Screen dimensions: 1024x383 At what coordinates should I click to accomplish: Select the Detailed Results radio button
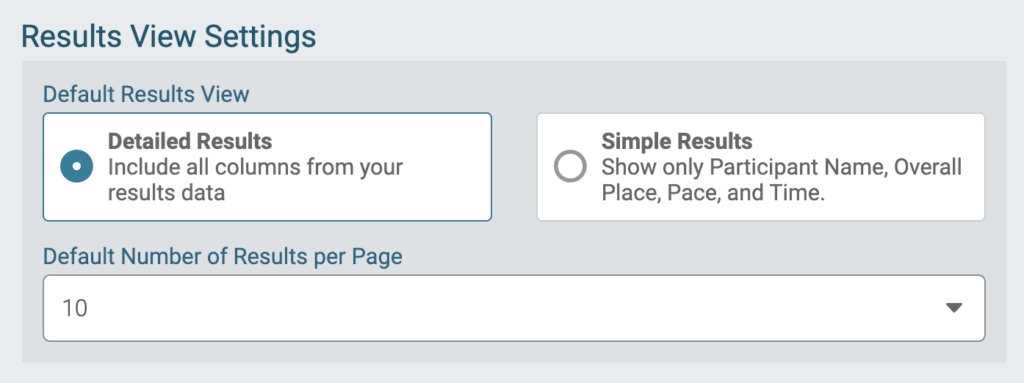pyautogui.click(x=76, y=167)
